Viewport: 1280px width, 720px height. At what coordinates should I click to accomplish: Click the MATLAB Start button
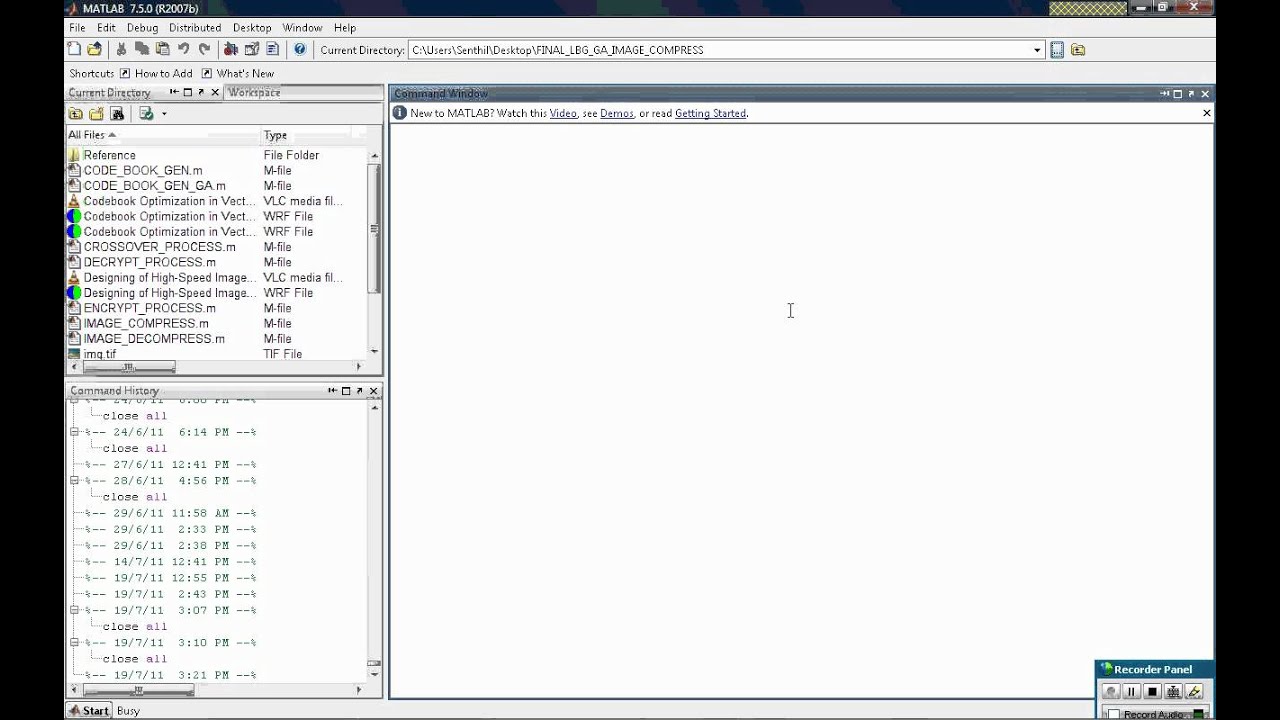pyautogui.click(x=89, y=710)
